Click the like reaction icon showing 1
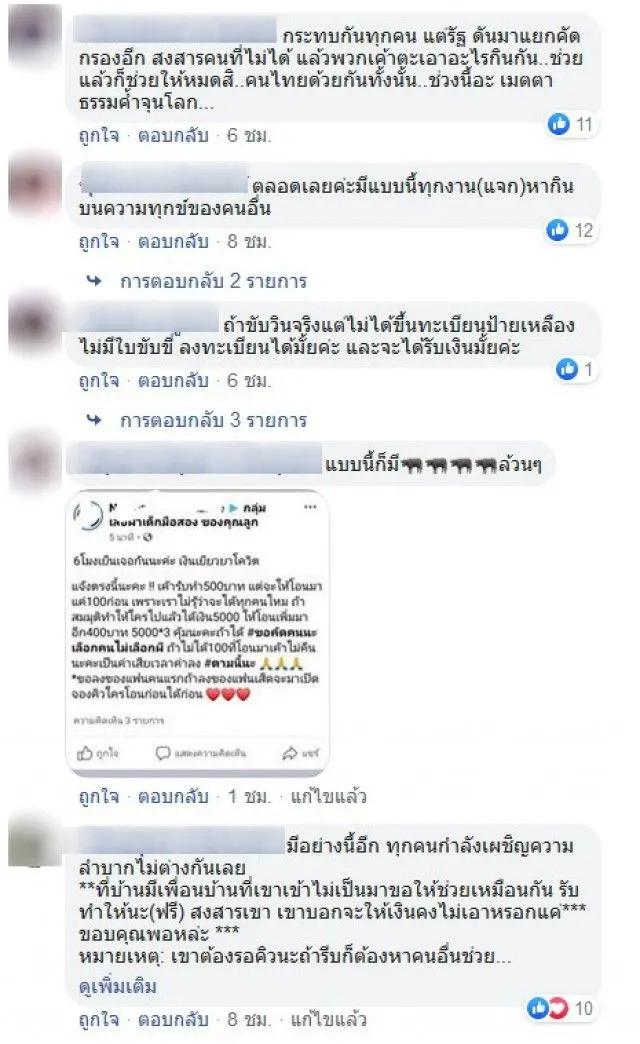This screenshot has height=1044, width=640. (x=566, y=369)
